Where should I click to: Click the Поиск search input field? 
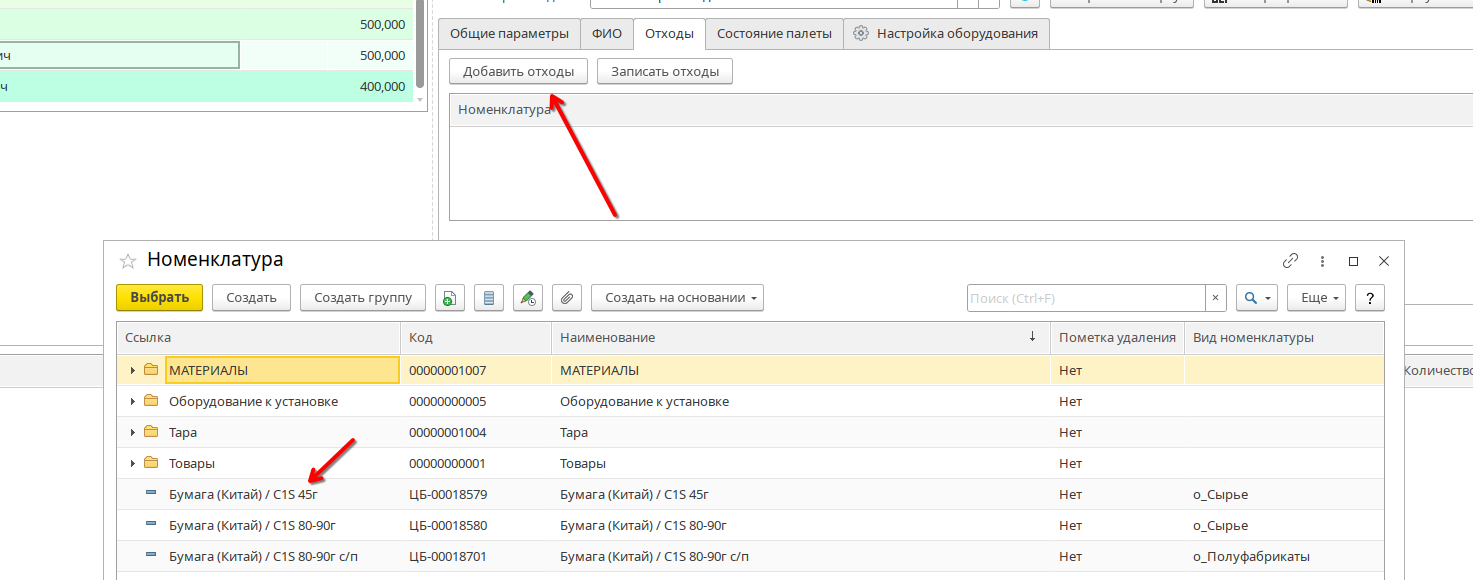(1085, 298)
